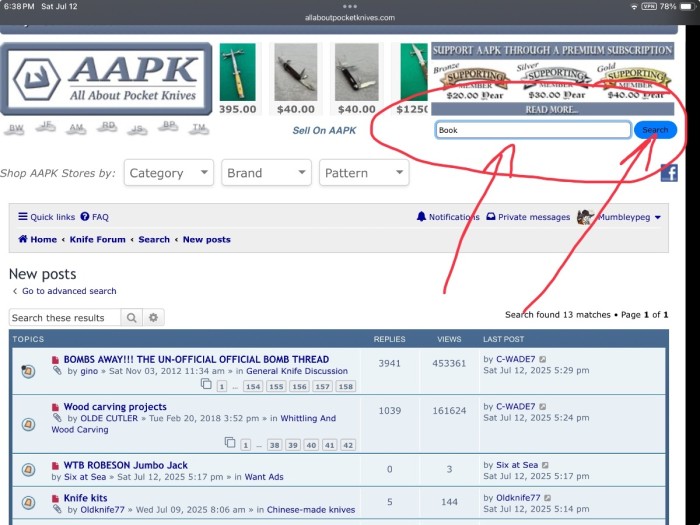This screenshot has width=700, height=525.
Task: Open advanced search gear icon
Action: click(x=154, y=317)
